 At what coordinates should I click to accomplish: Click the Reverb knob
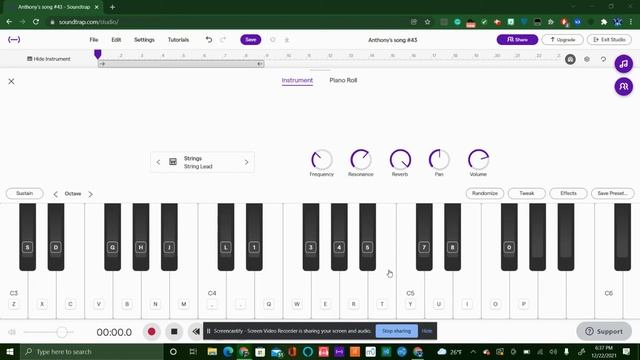point(400,160)
